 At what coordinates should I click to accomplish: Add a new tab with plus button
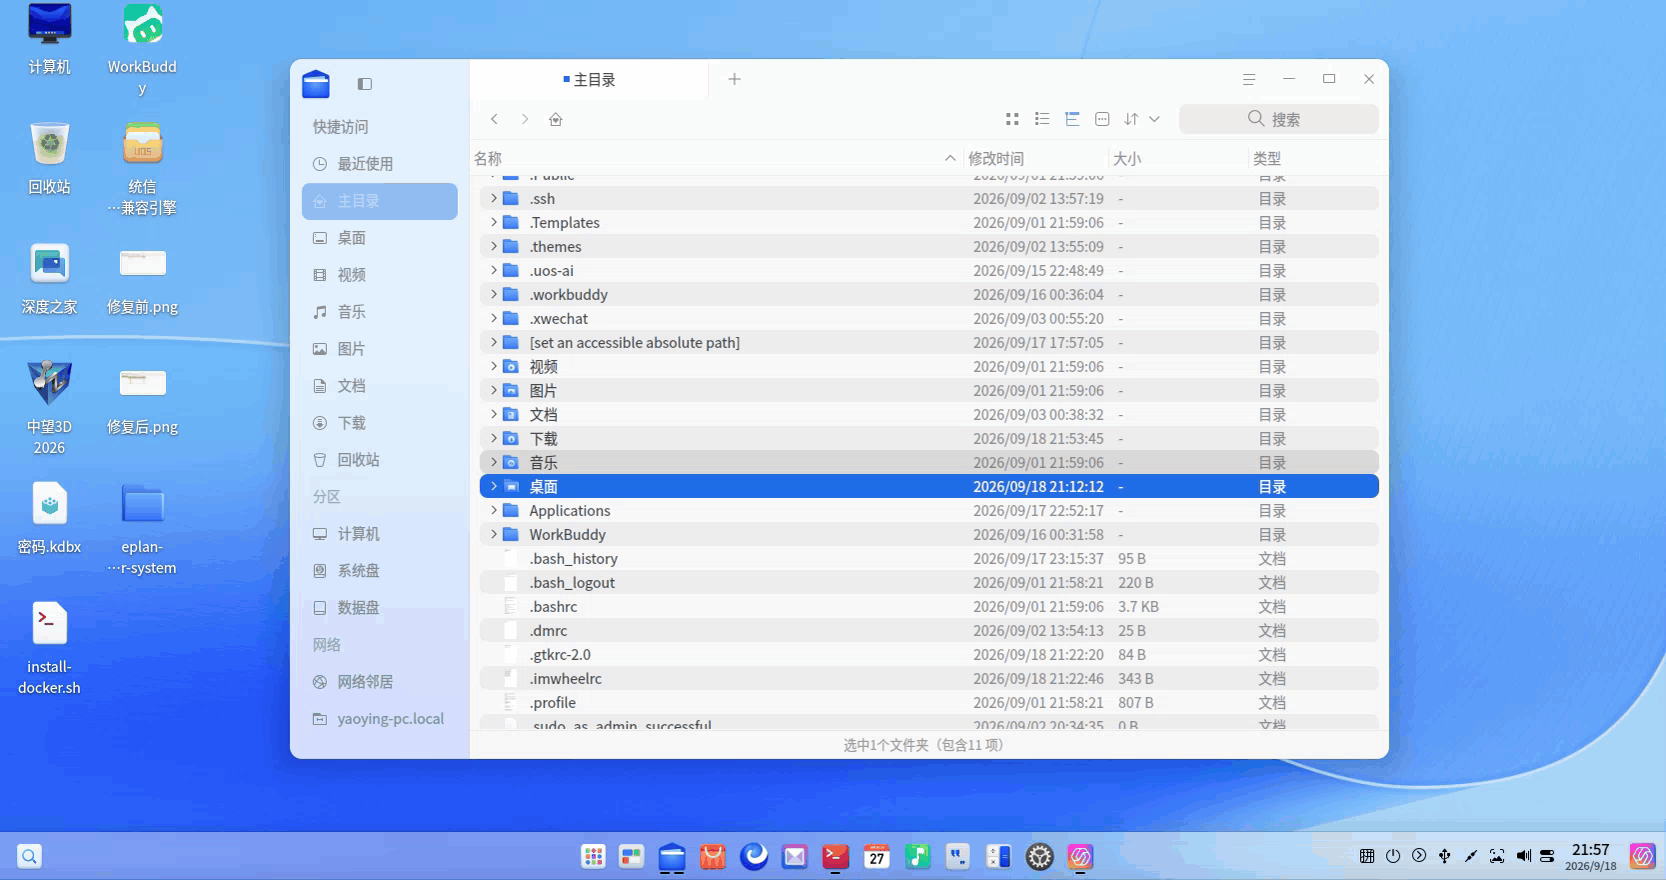734,79
